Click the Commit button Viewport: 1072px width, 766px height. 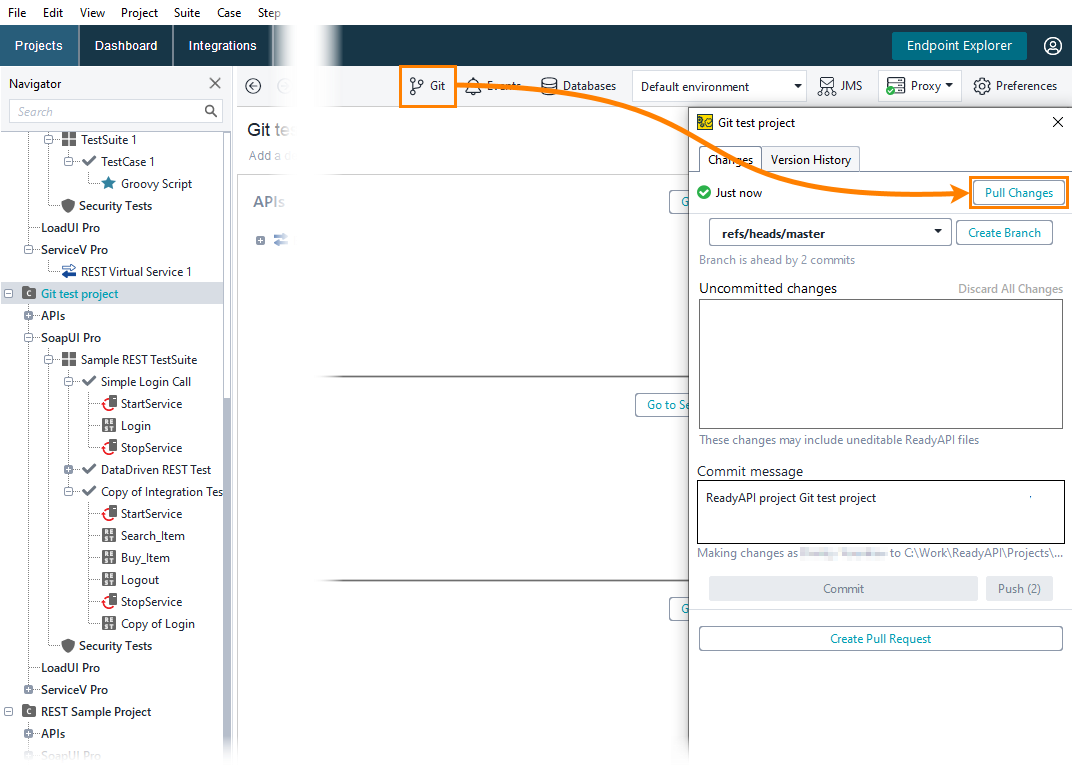(843, 589)
